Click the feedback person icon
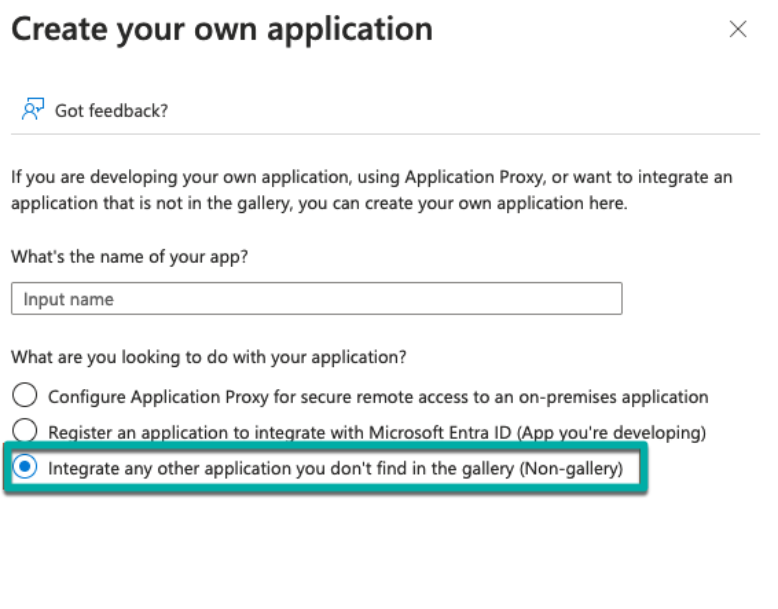This screenshot has width=778, height=609. tap(33, 110)
